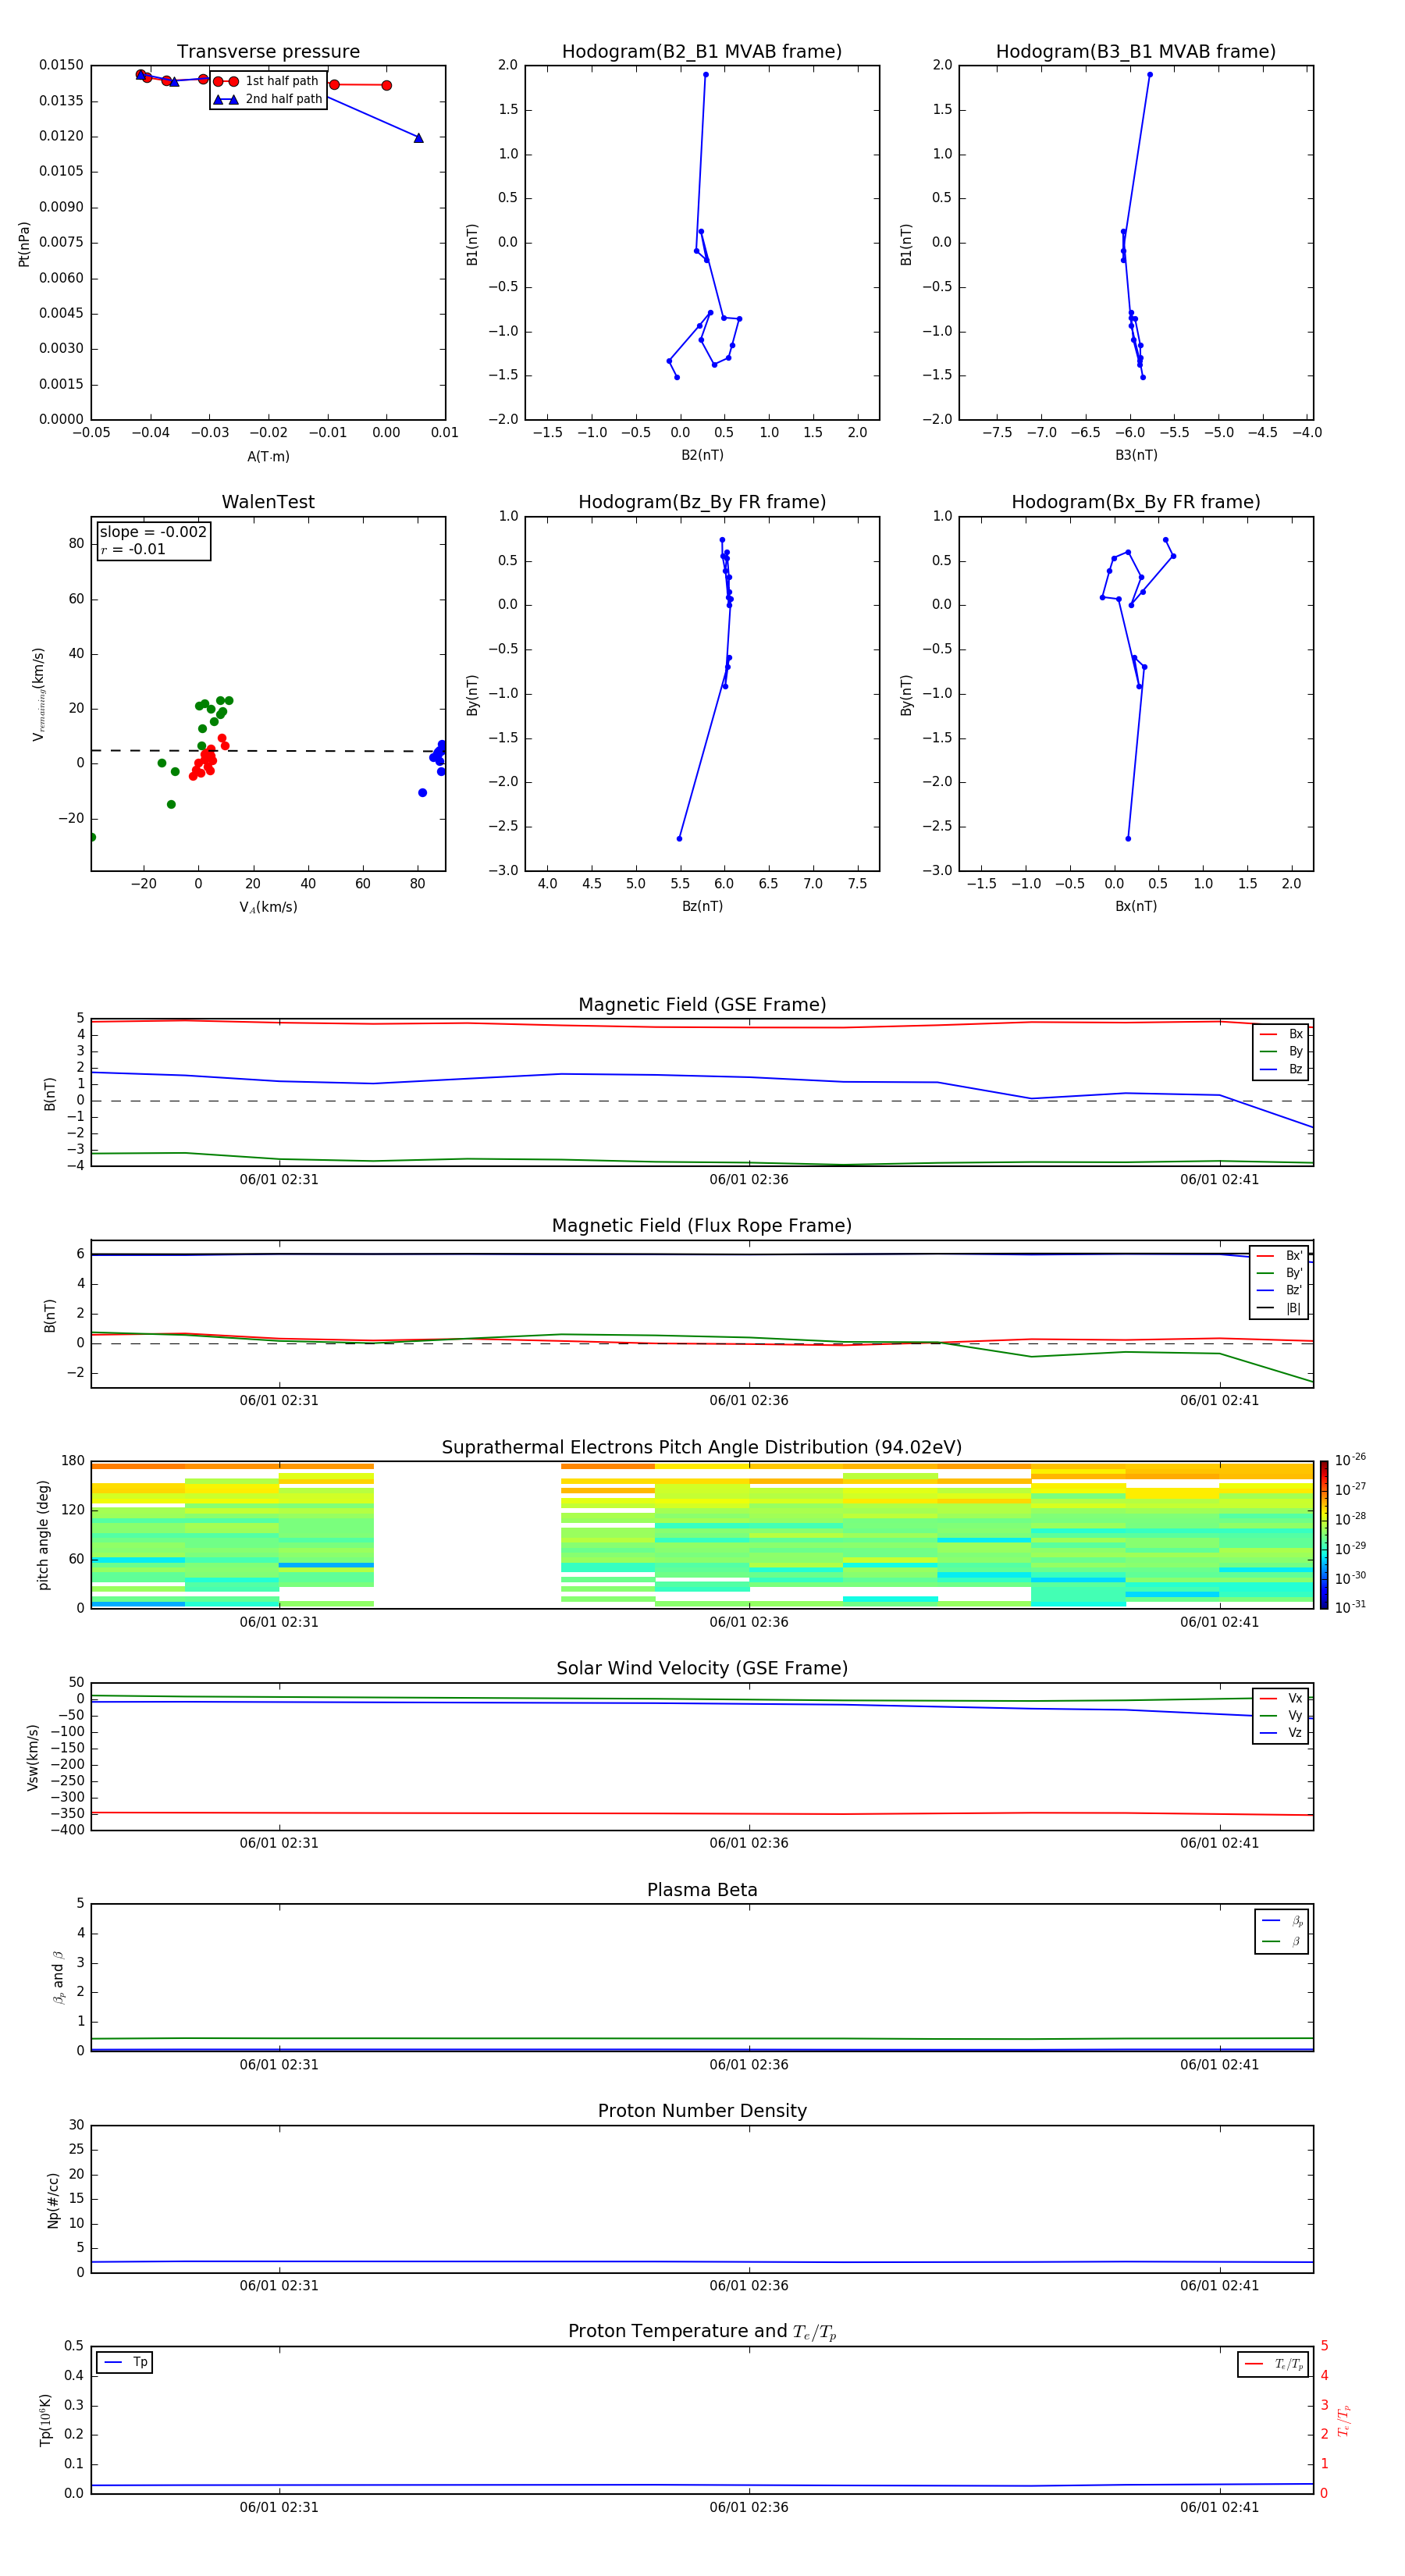Viewport: 1405px width, 2576px height.
Task: Click the Magnetic Field (GSE Frame) title
Action: [702, 1005]
